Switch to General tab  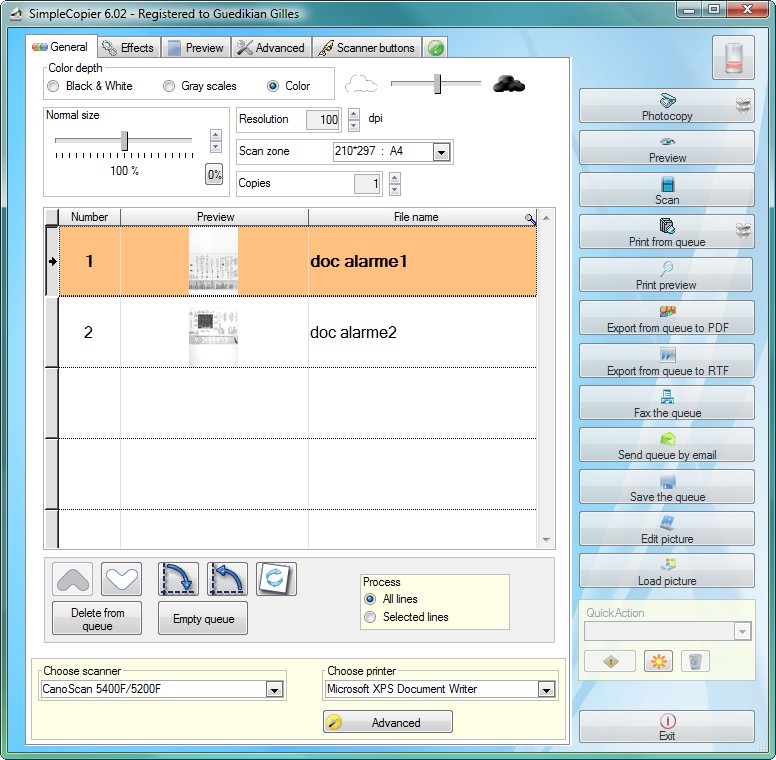click(61, 47)
